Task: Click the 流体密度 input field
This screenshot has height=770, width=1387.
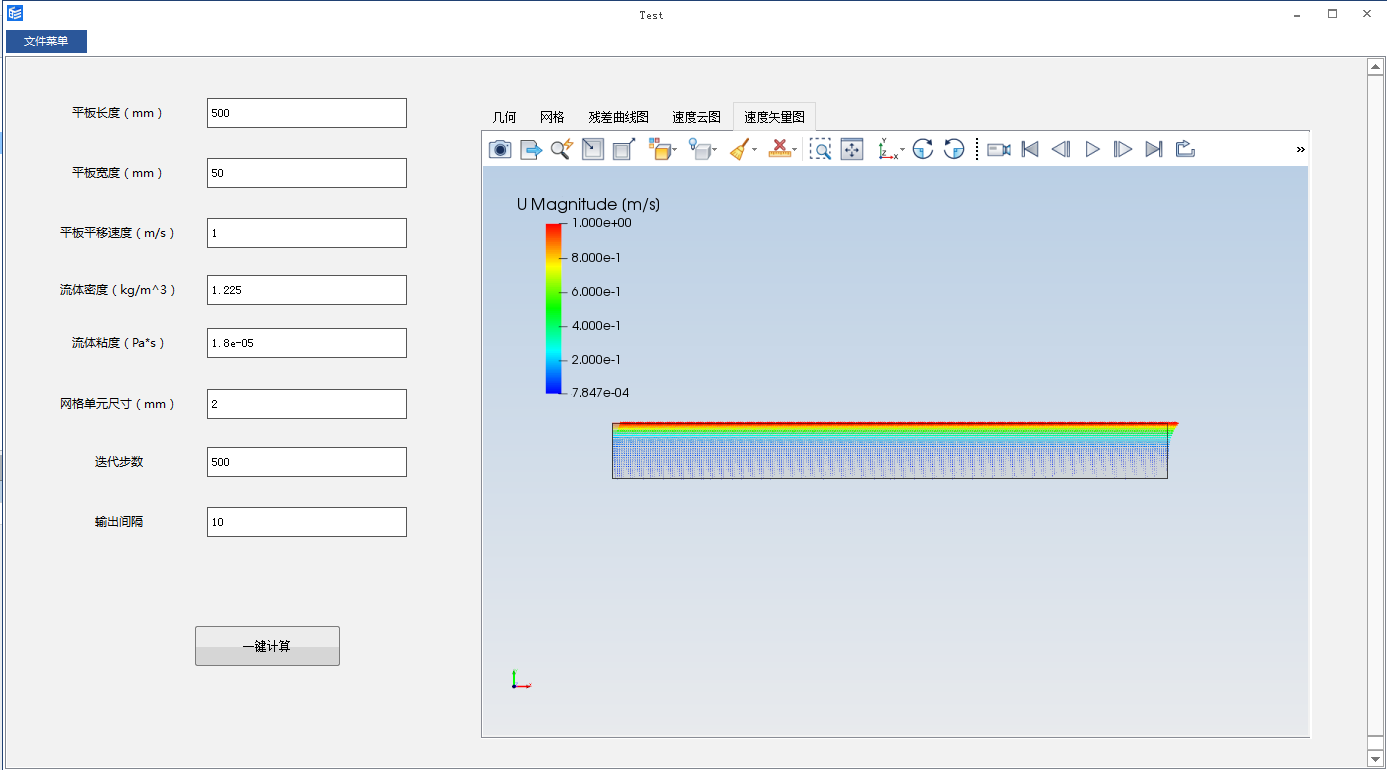Action: click(x=307, y=290)
